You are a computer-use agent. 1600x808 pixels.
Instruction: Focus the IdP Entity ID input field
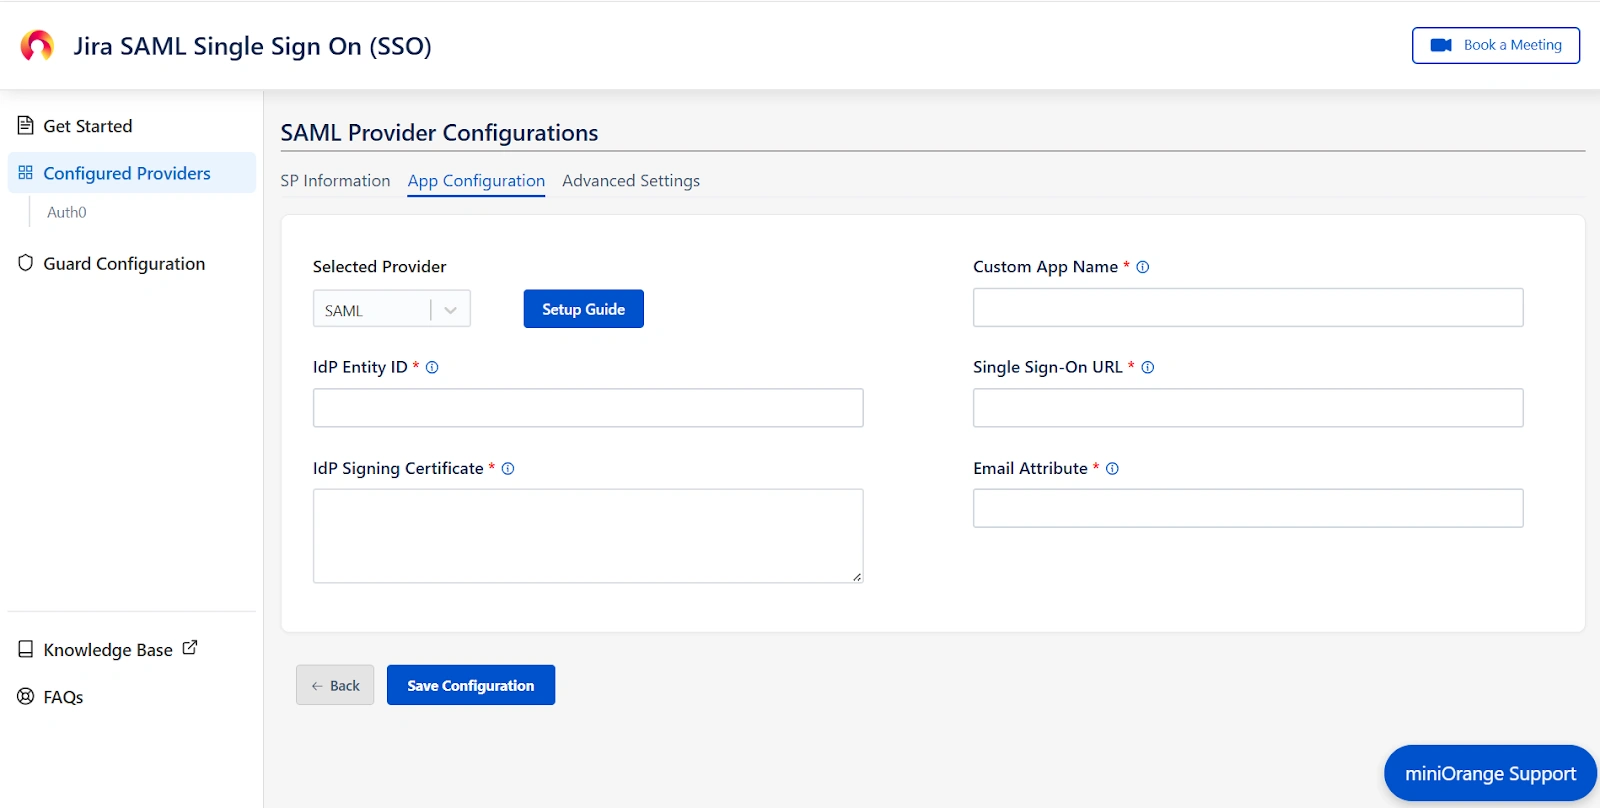588,408
